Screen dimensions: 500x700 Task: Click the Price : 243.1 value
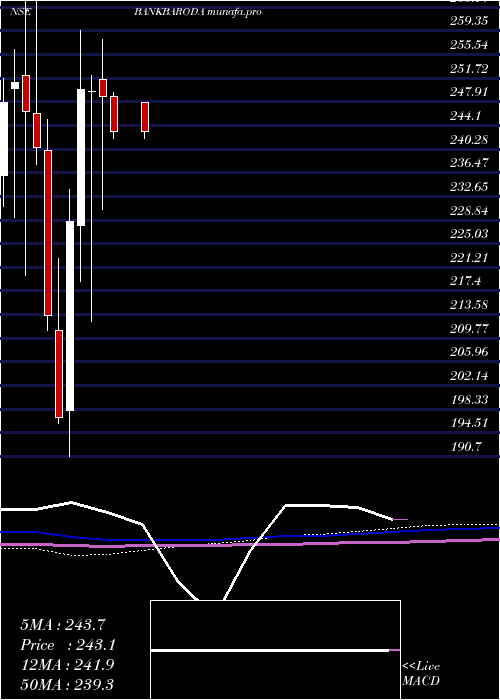pos(68,645)
